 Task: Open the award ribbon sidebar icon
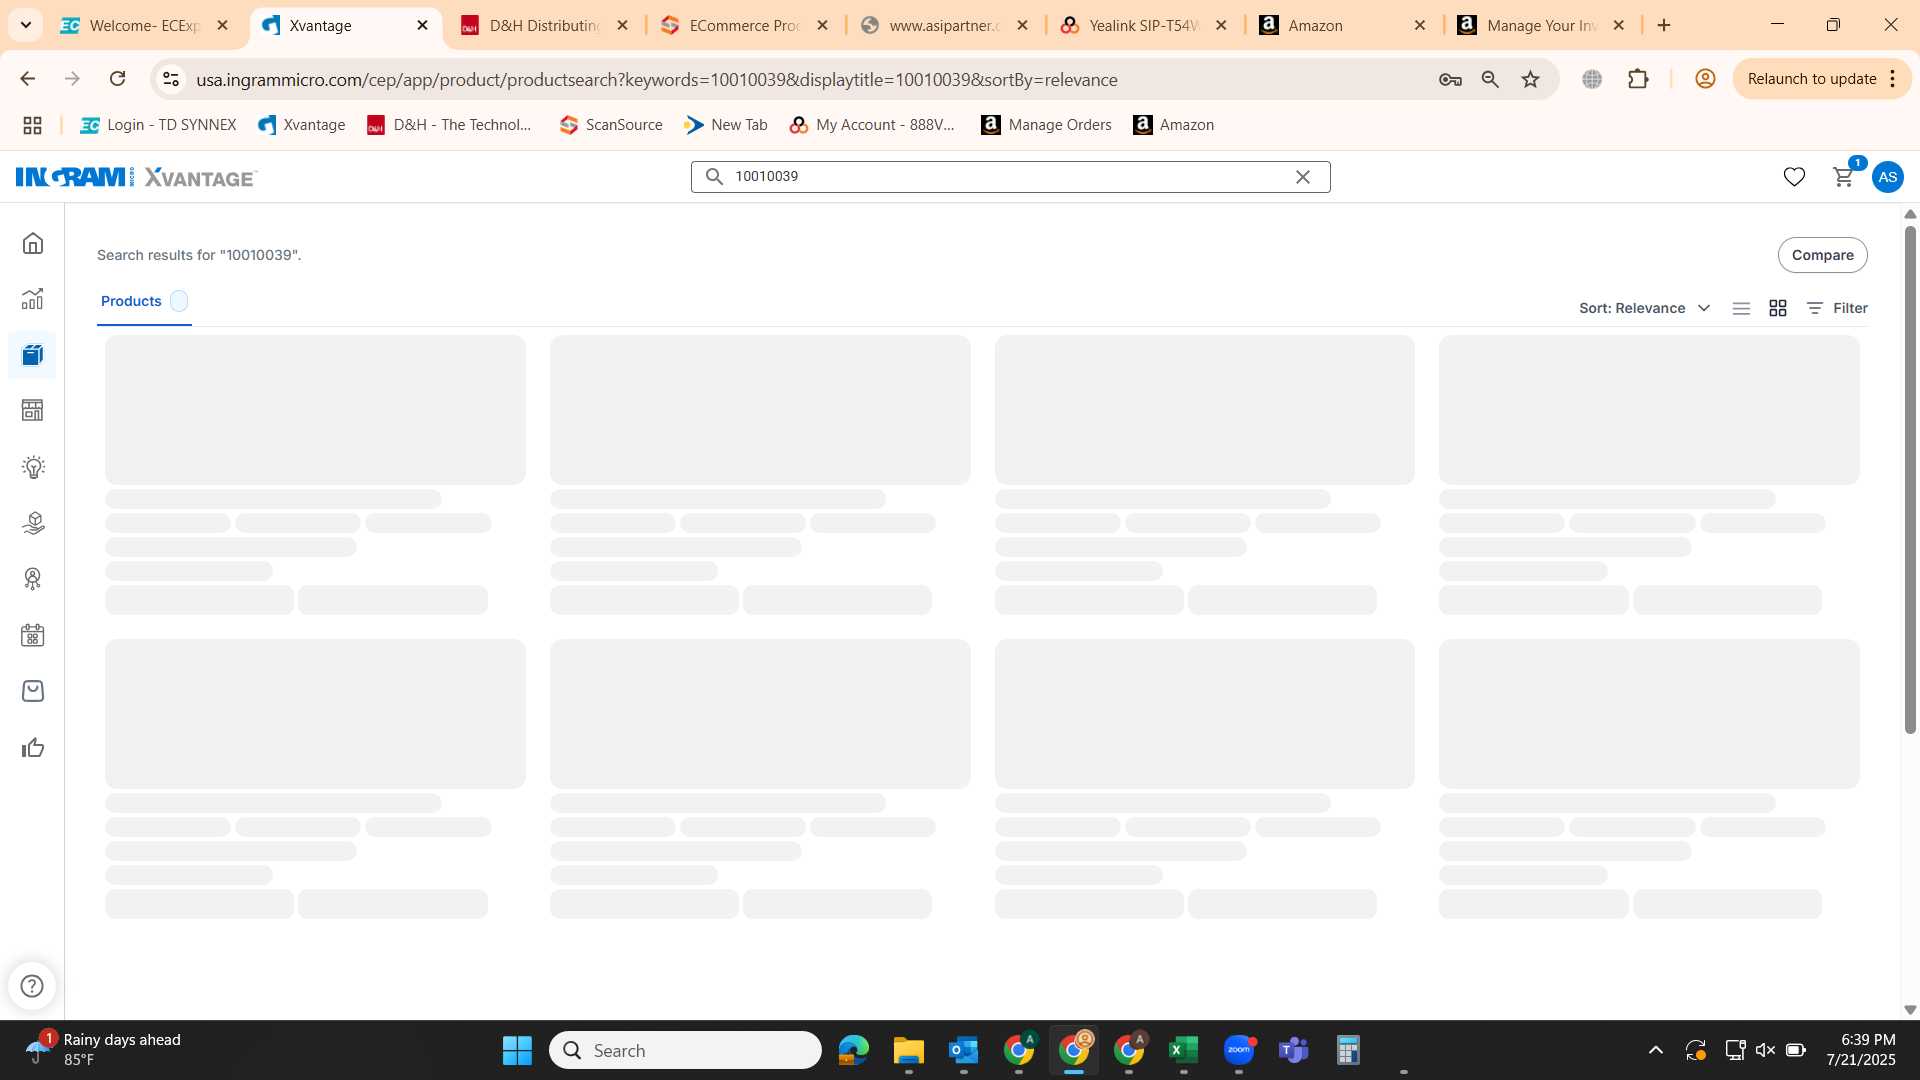33,579
